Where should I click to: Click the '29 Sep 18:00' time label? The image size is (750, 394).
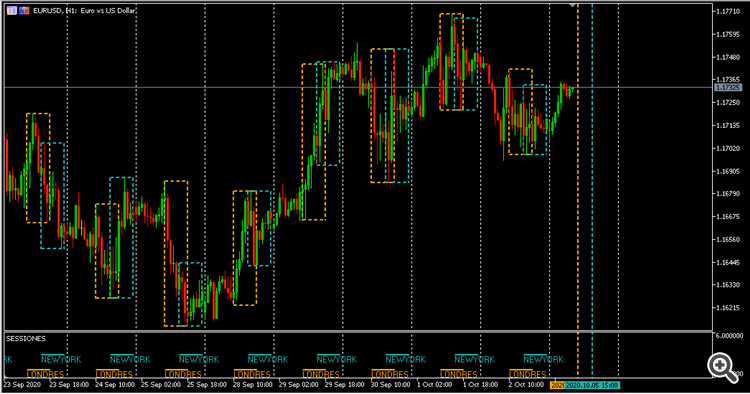point(344,384)
